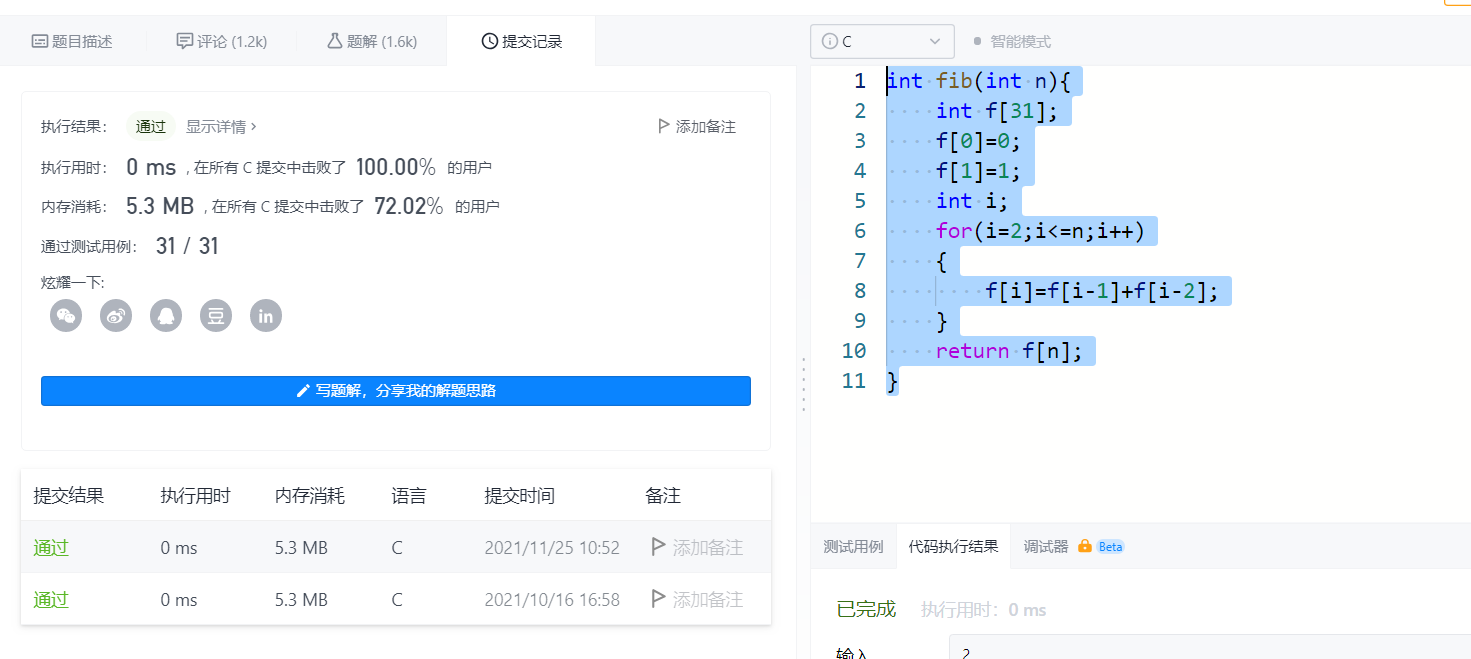The width and height of the screenshot is (1471, 659).
Task: Click the lock icon next to 调试器
Action: click(x=1084, y=547)
